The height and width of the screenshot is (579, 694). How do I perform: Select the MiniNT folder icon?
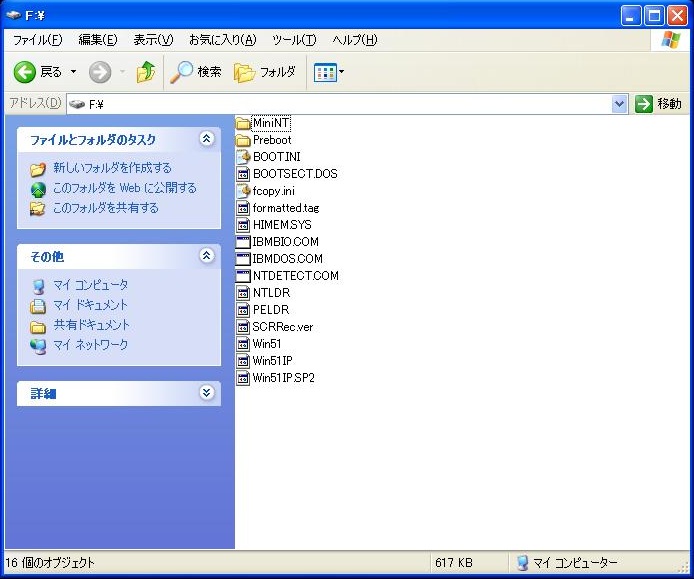pos(243,123)
